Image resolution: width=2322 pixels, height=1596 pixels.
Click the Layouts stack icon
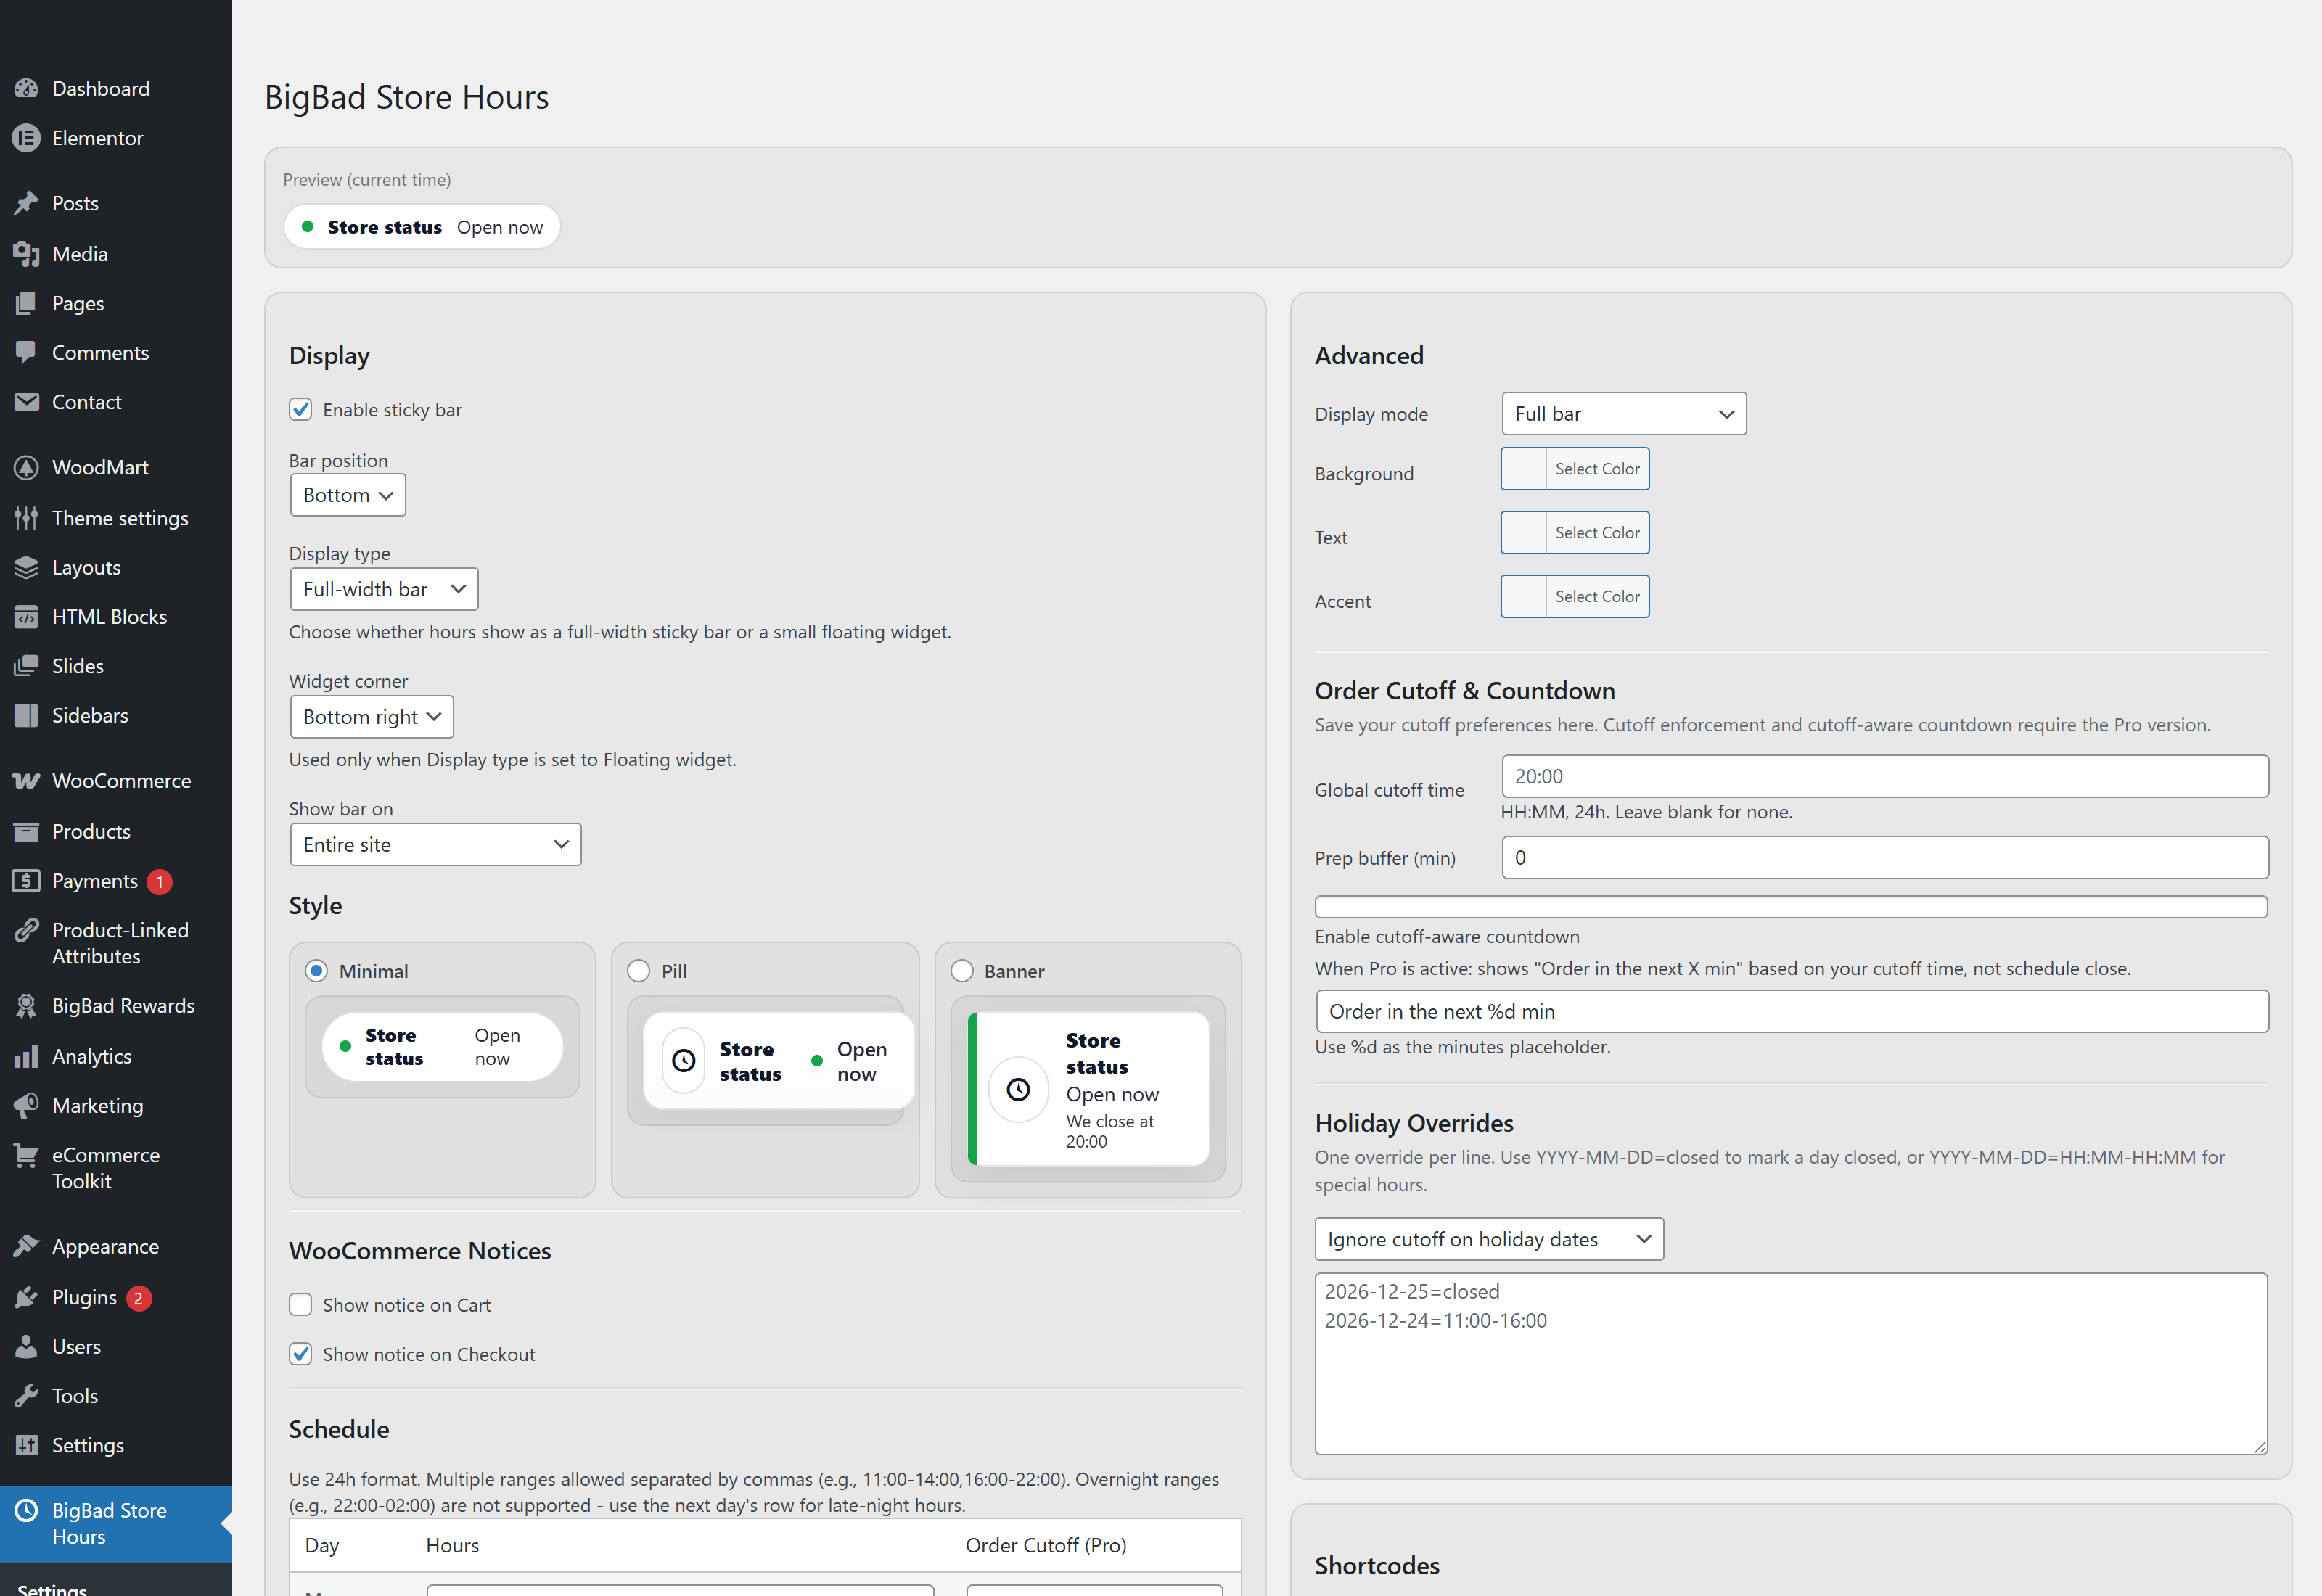[27, 567]
